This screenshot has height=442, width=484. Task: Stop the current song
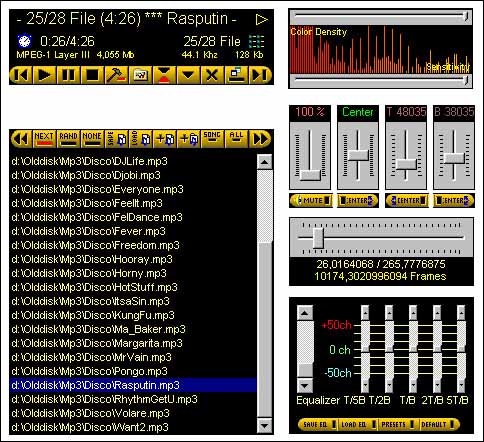(x=93, y=75)
